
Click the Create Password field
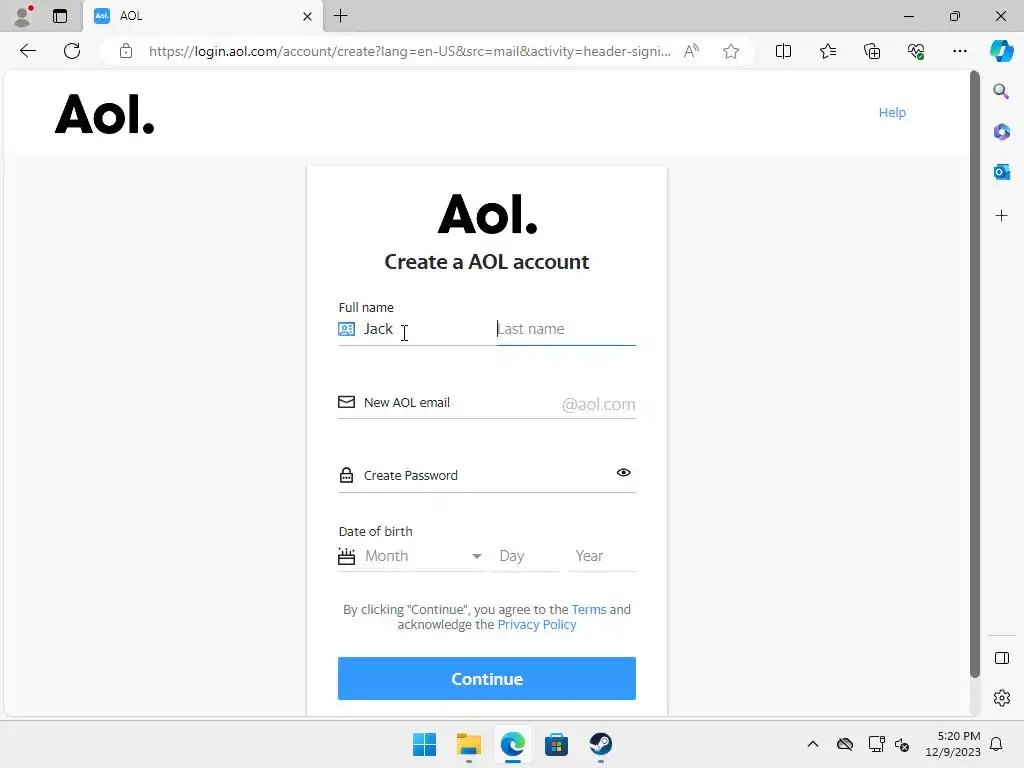(487, 475)
